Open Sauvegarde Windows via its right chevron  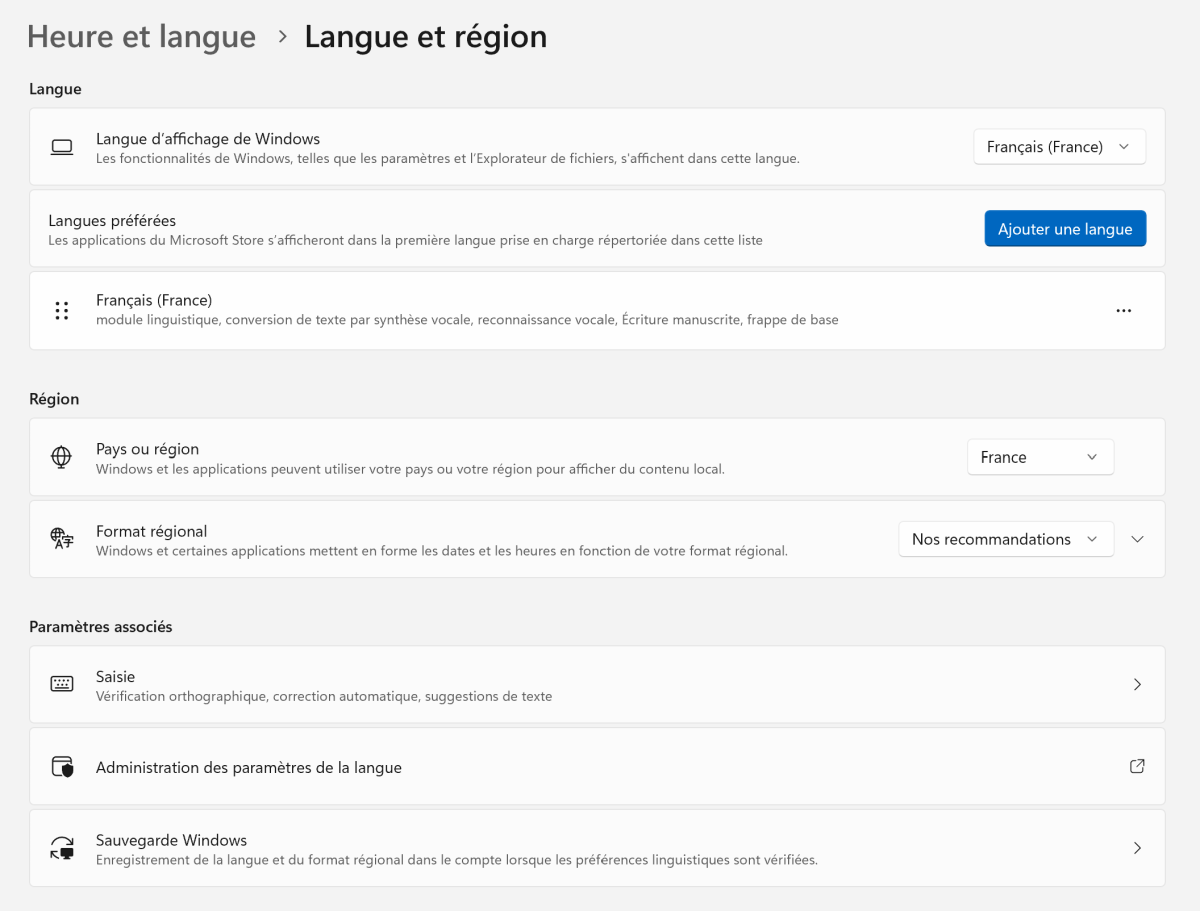point(1137,848)
